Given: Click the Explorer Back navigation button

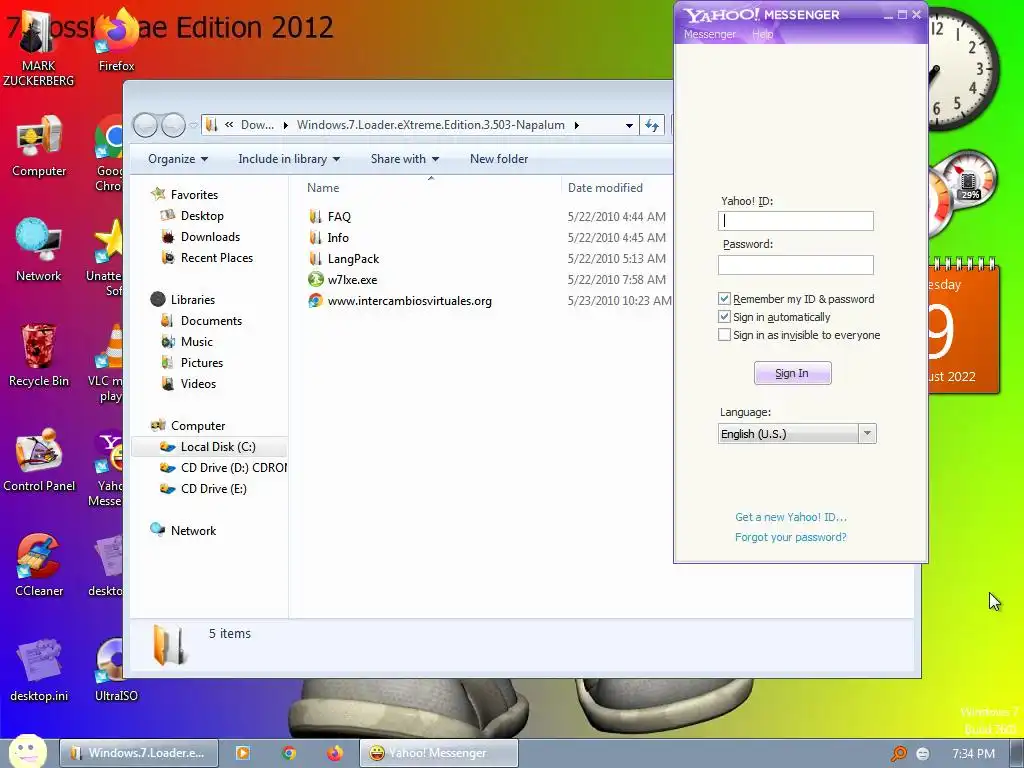Looking at the screenshot, I should (145, 125).
